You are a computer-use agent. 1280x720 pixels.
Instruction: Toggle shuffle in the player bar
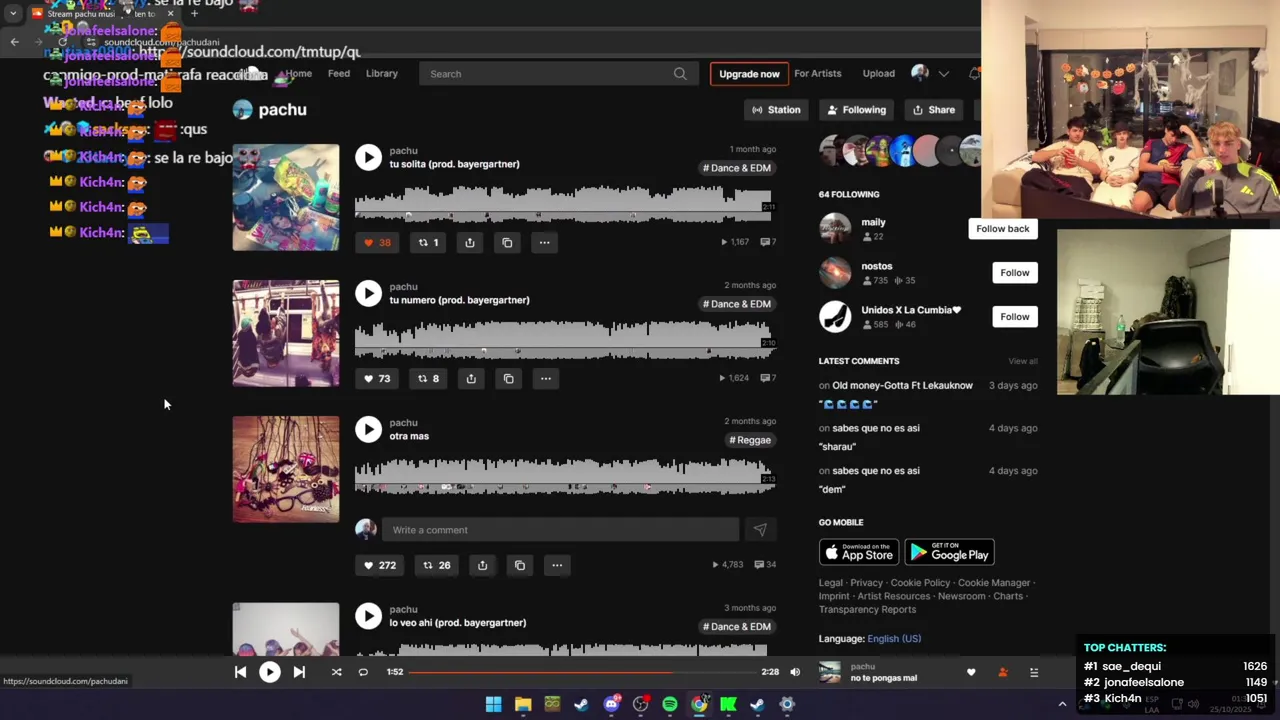(336, 672)
